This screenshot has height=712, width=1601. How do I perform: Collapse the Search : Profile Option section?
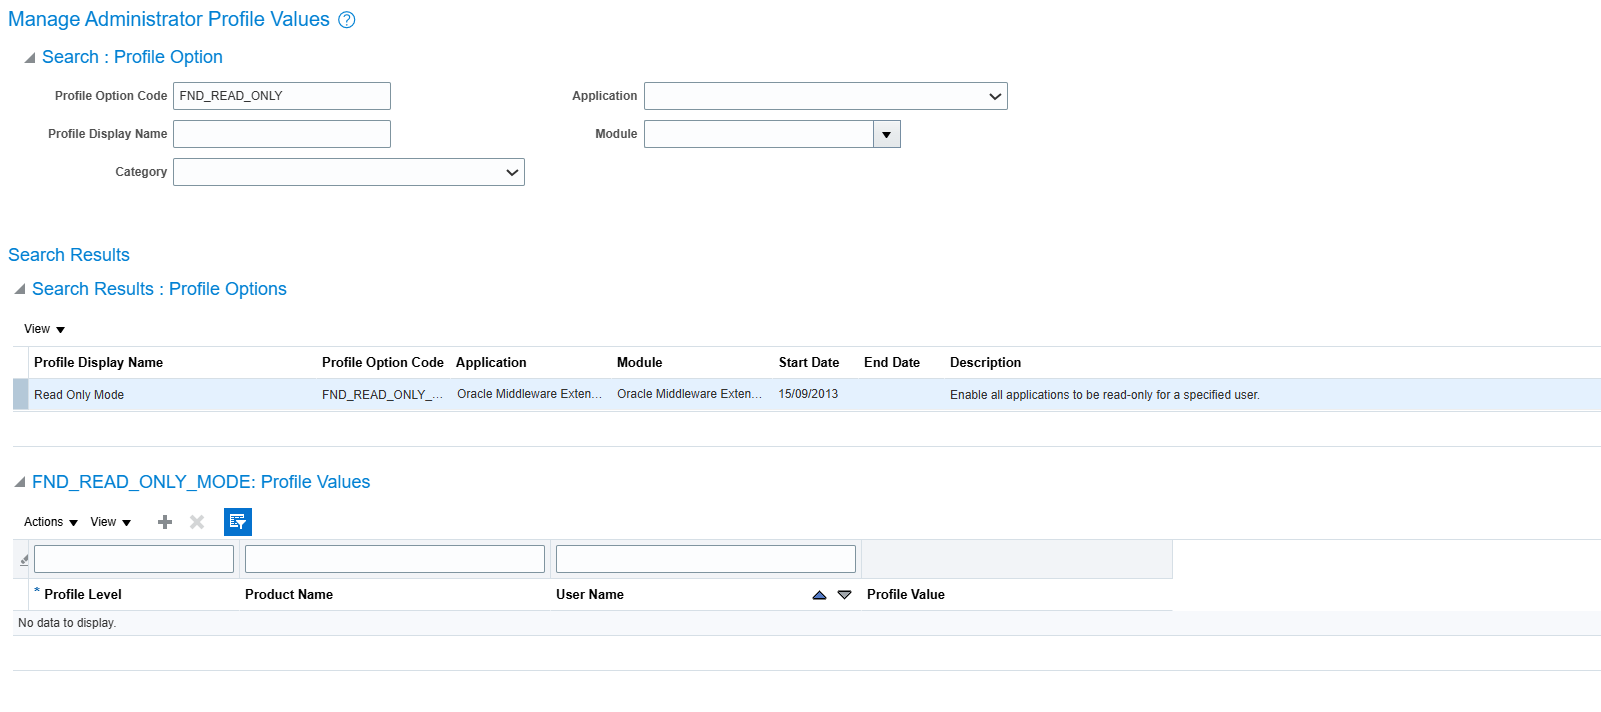tap(30, 58)
